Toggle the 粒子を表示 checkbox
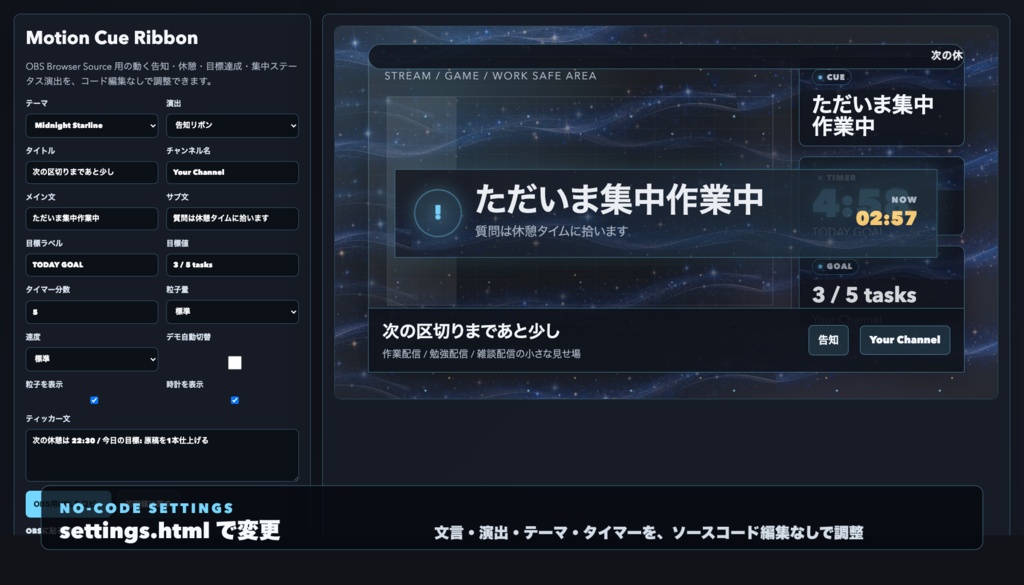The height and width of the screenshot is (585, 1024). pos(94,400)
